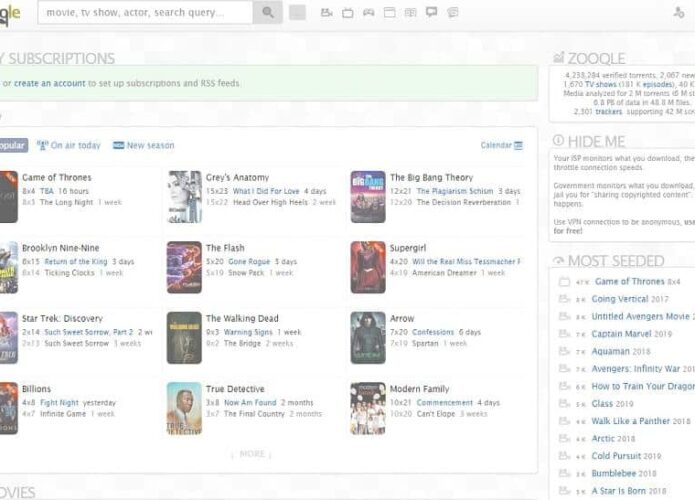This screenshot has height=500, width=695.
Task: Click the movie icon beside Captain Marvel
Action: coord(564,334)
